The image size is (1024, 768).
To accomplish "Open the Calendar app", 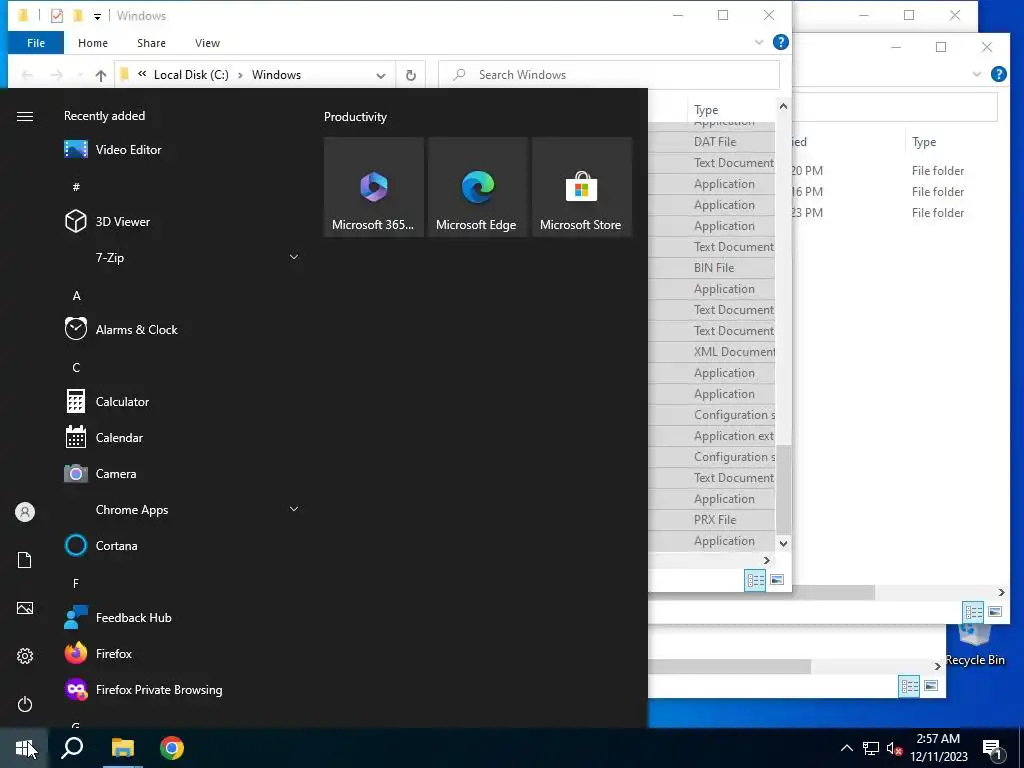I will [x=183, y=438].
